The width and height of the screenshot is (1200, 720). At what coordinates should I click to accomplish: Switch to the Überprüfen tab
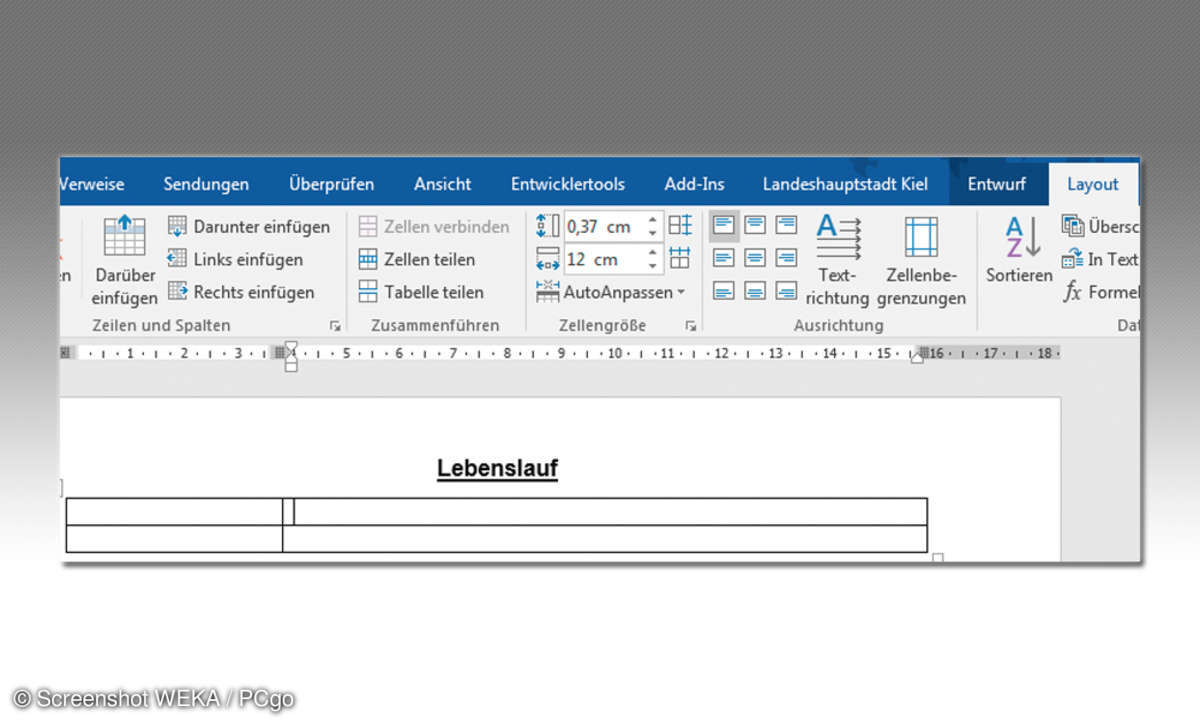pos(331,184)
